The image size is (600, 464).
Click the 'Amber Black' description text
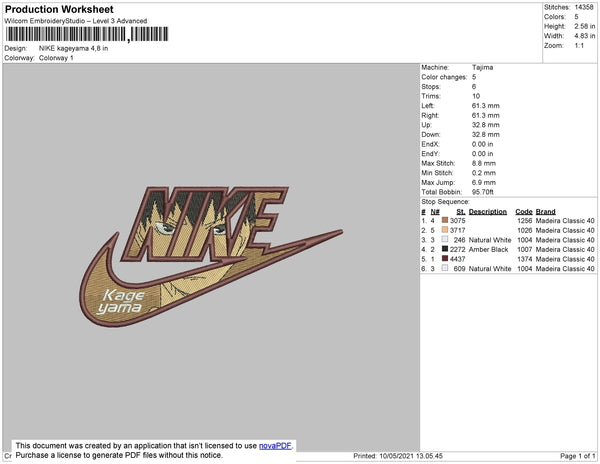point(489,249)
